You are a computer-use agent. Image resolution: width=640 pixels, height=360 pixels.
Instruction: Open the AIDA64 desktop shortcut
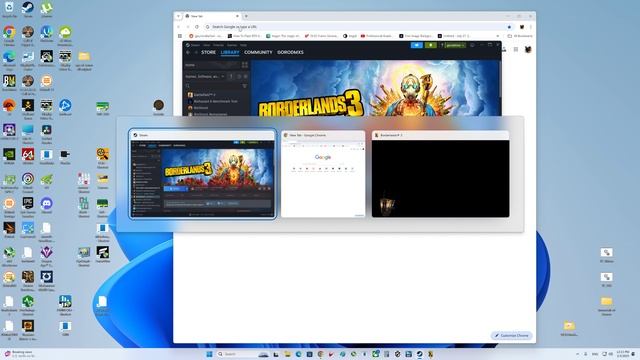click(28, 157)
